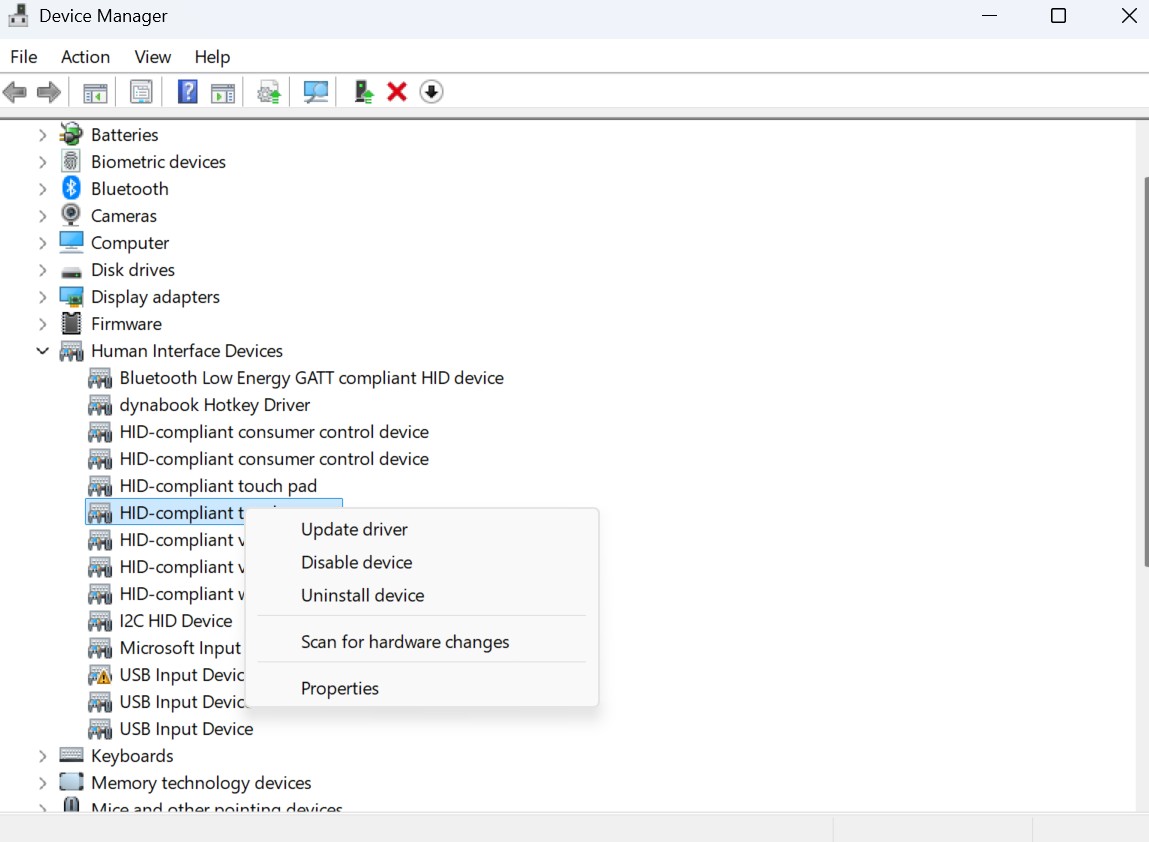1149x842 pixels.
Task: Click the red X Uninstall device icon
Action: (397, 92)
